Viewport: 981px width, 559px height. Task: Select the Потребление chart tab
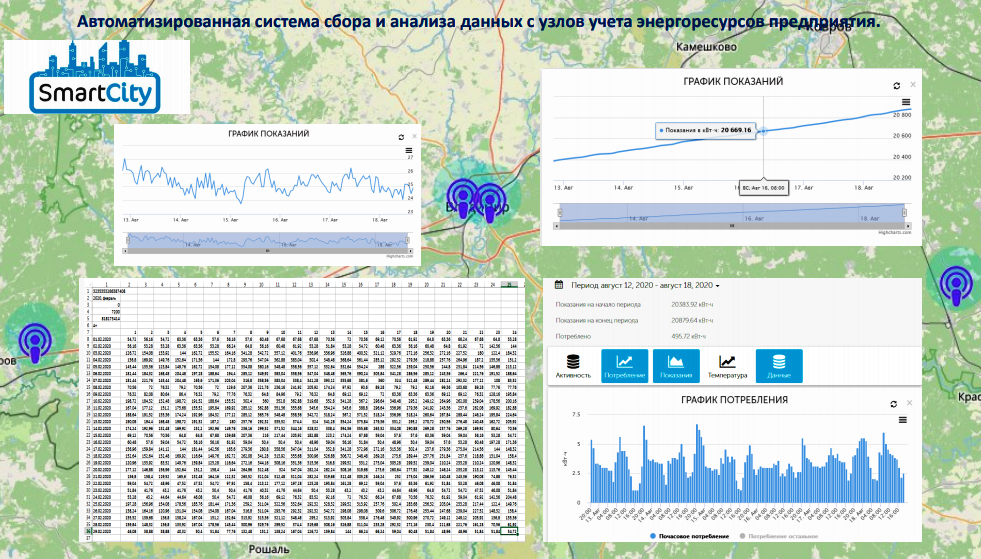point(624,366)
